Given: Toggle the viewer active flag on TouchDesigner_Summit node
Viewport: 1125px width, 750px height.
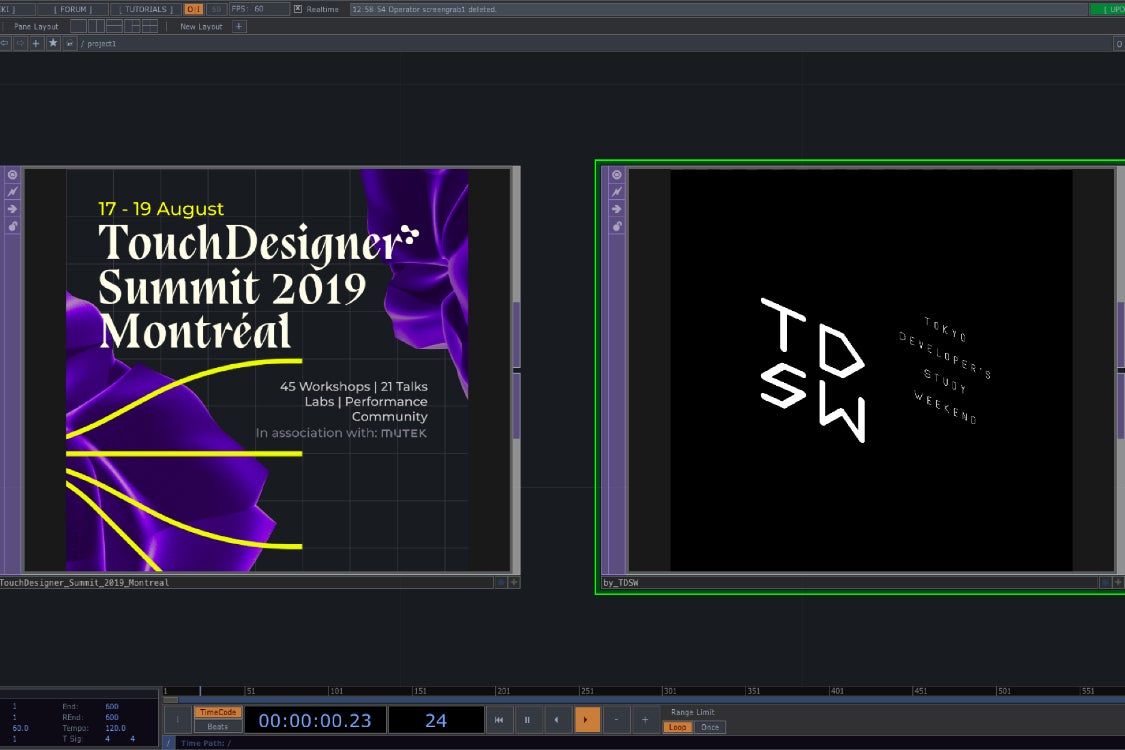Looking at the screenshot, I should click(x=13, y=175).
